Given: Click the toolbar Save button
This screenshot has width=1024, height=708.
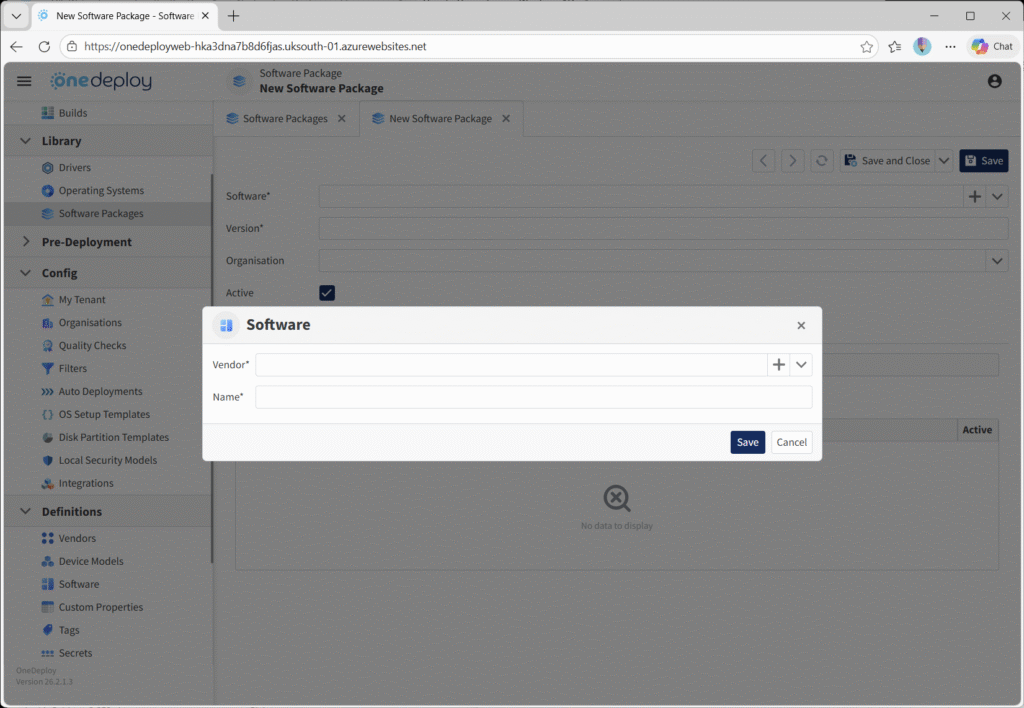Looking at the screenshot, I should tap(984, 161).
